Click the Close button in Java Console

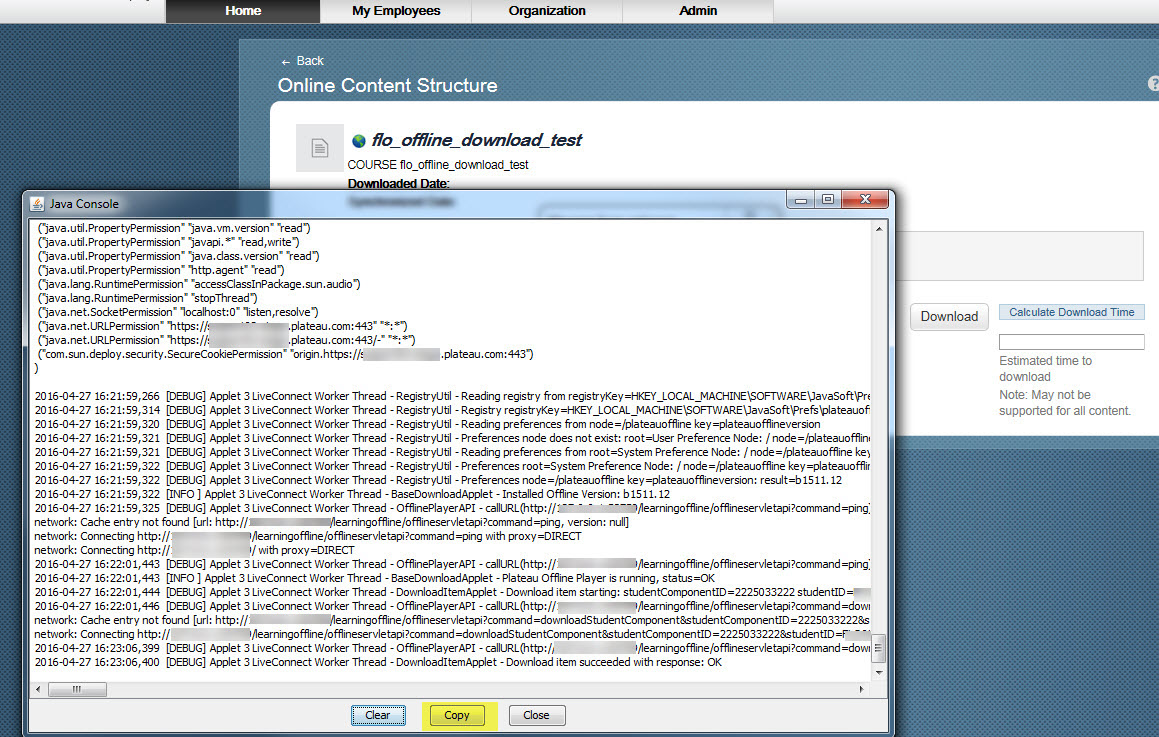coord(536,716)
